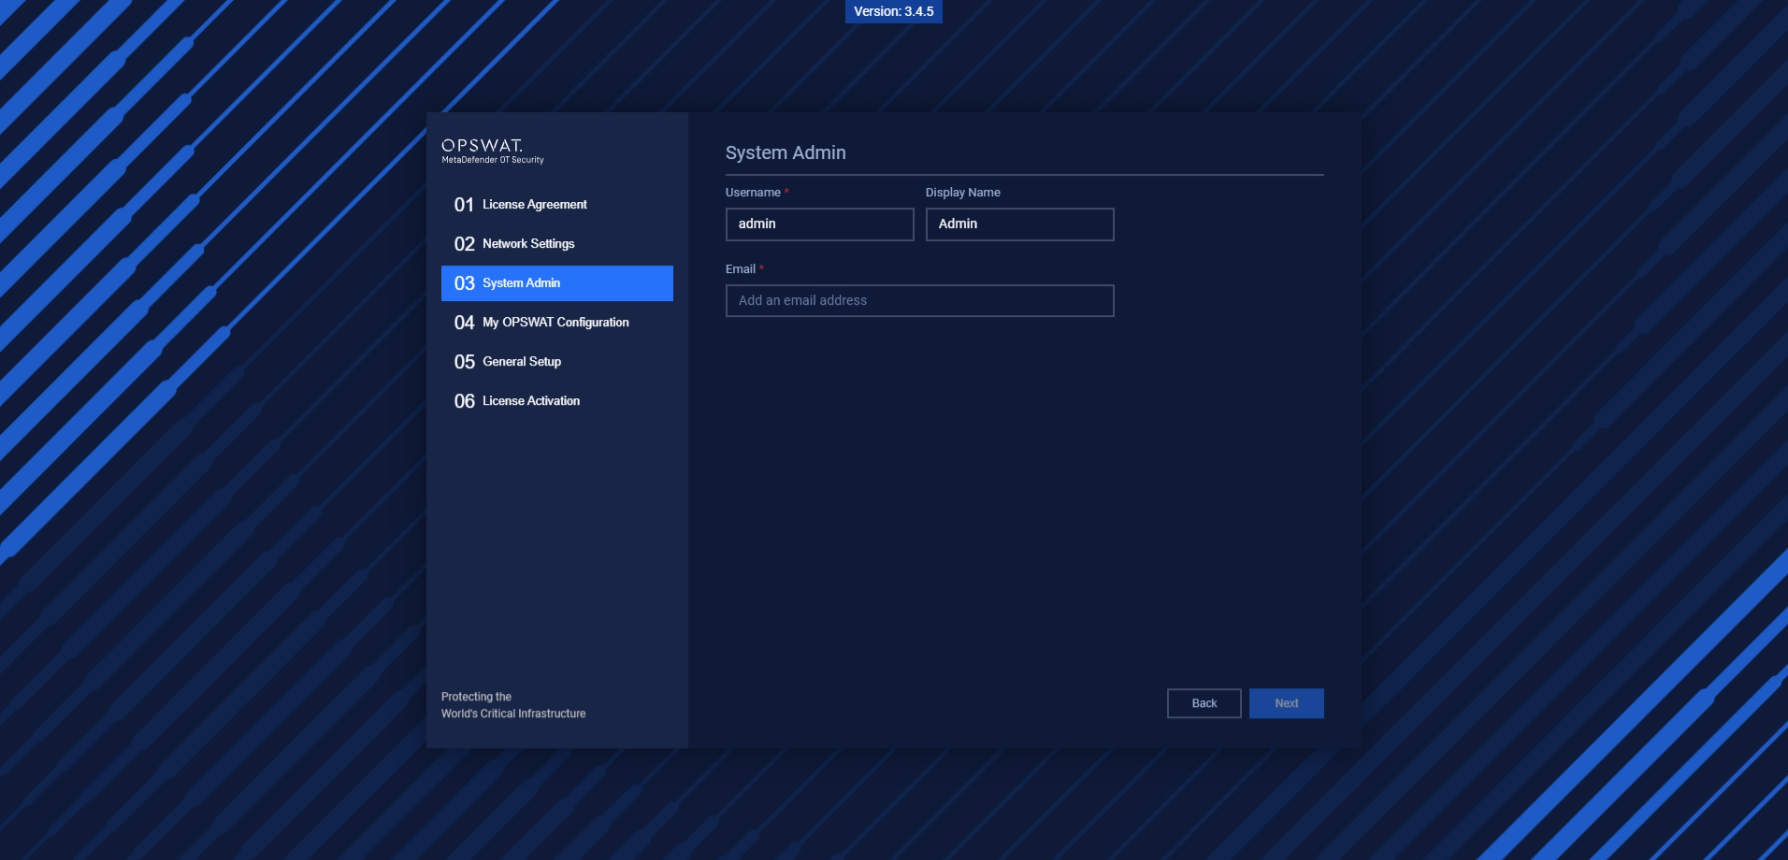The image size is (1788, 860).
Task: Jump to General Setup step
Action: pyautogui.click(x=557, y=362)
